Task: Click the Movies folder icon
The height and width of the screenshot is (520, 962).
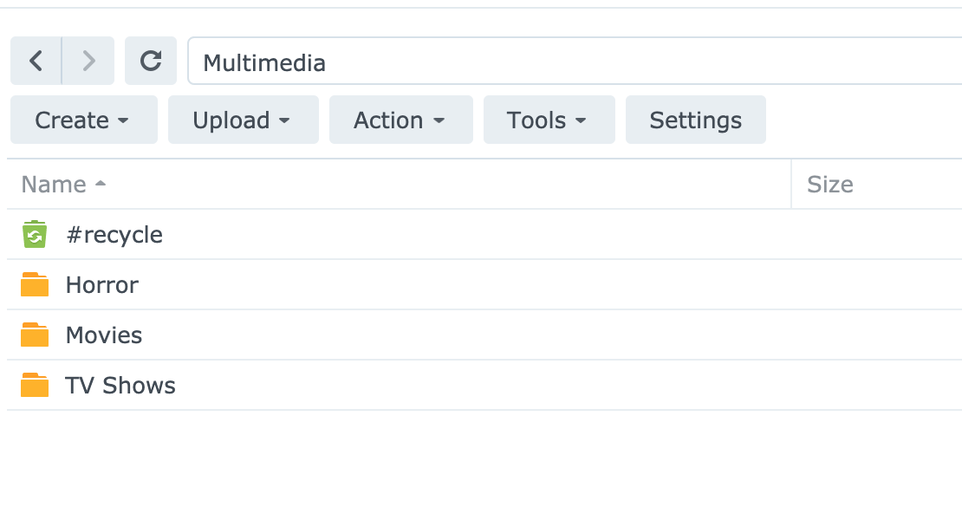Action: (35, 335)
